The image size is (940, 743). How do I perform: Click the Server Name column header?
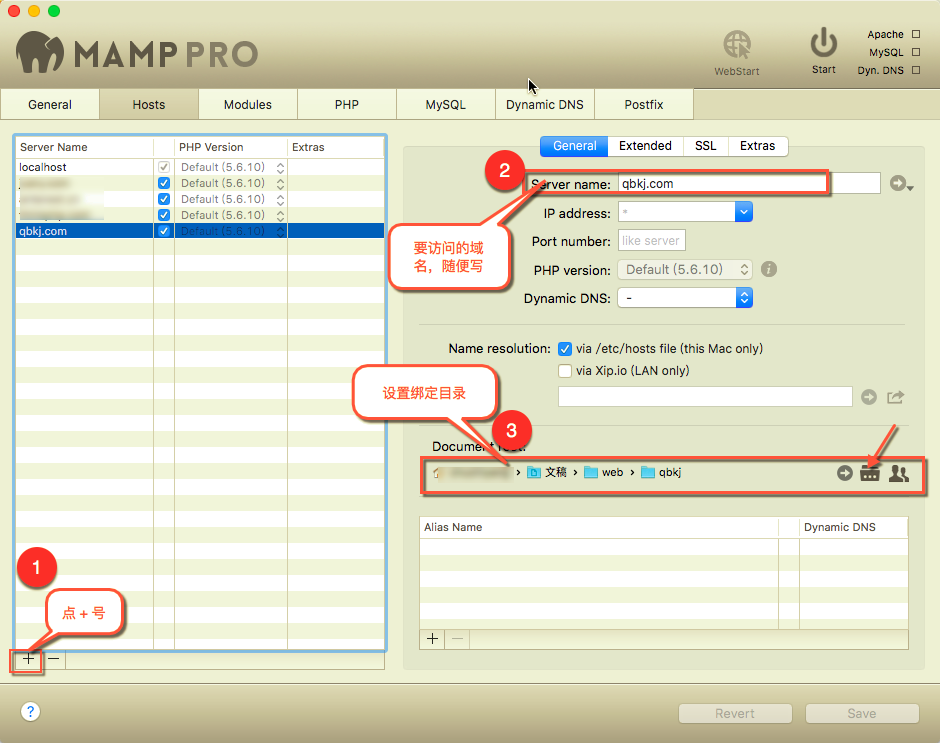point(85,147)
